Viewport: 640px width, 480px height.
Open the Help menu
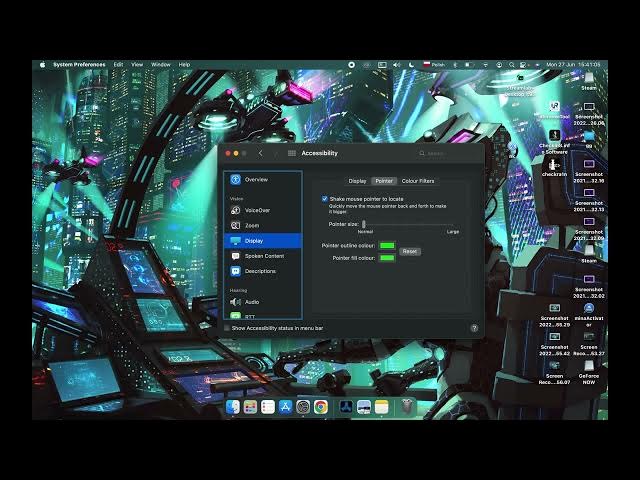[184, 64]
